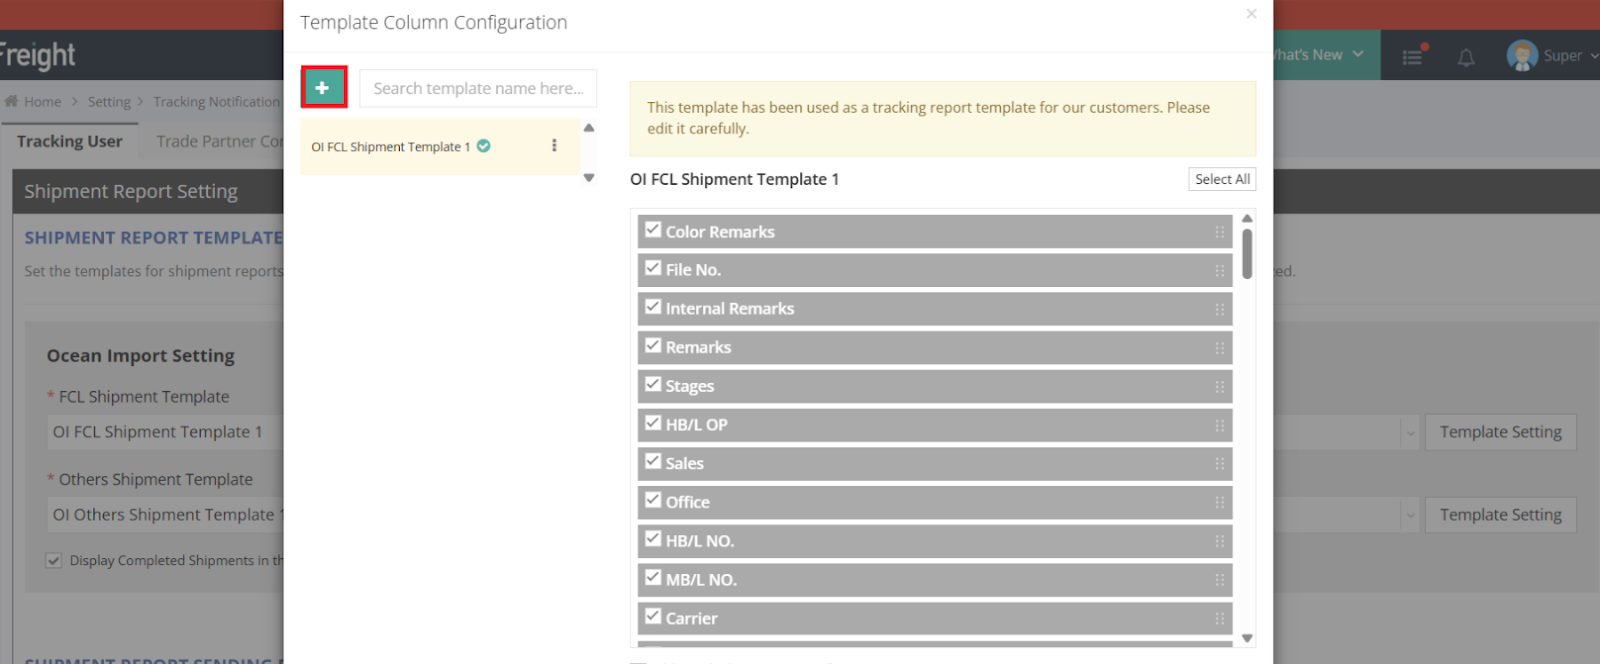The width and height of the screenshot is (1600, 664).
Task: Open the task list icon in header
Action: [x=1412, y=57]
